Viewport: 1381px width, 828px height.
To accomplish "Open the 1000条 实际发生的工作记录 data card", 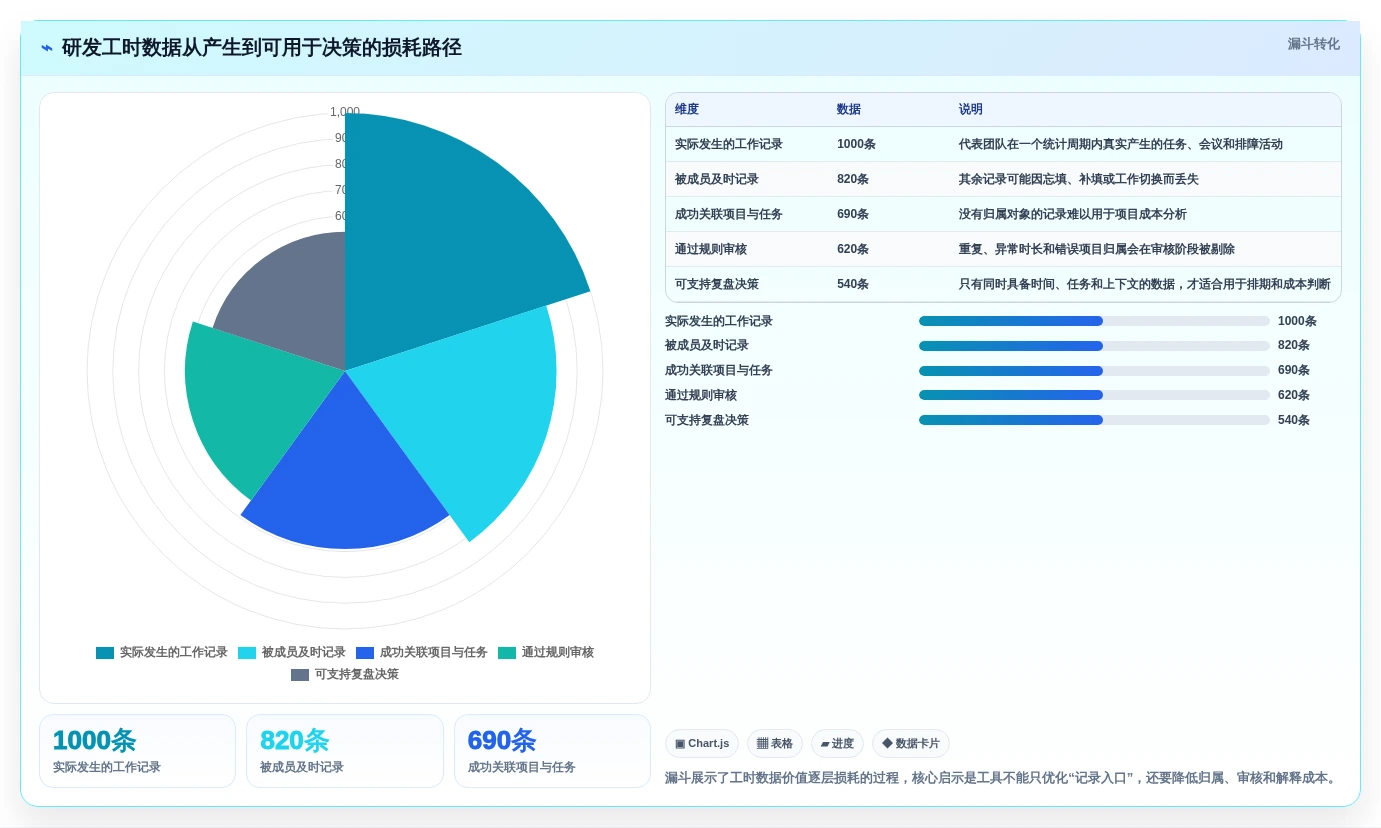I will (137, 751).
